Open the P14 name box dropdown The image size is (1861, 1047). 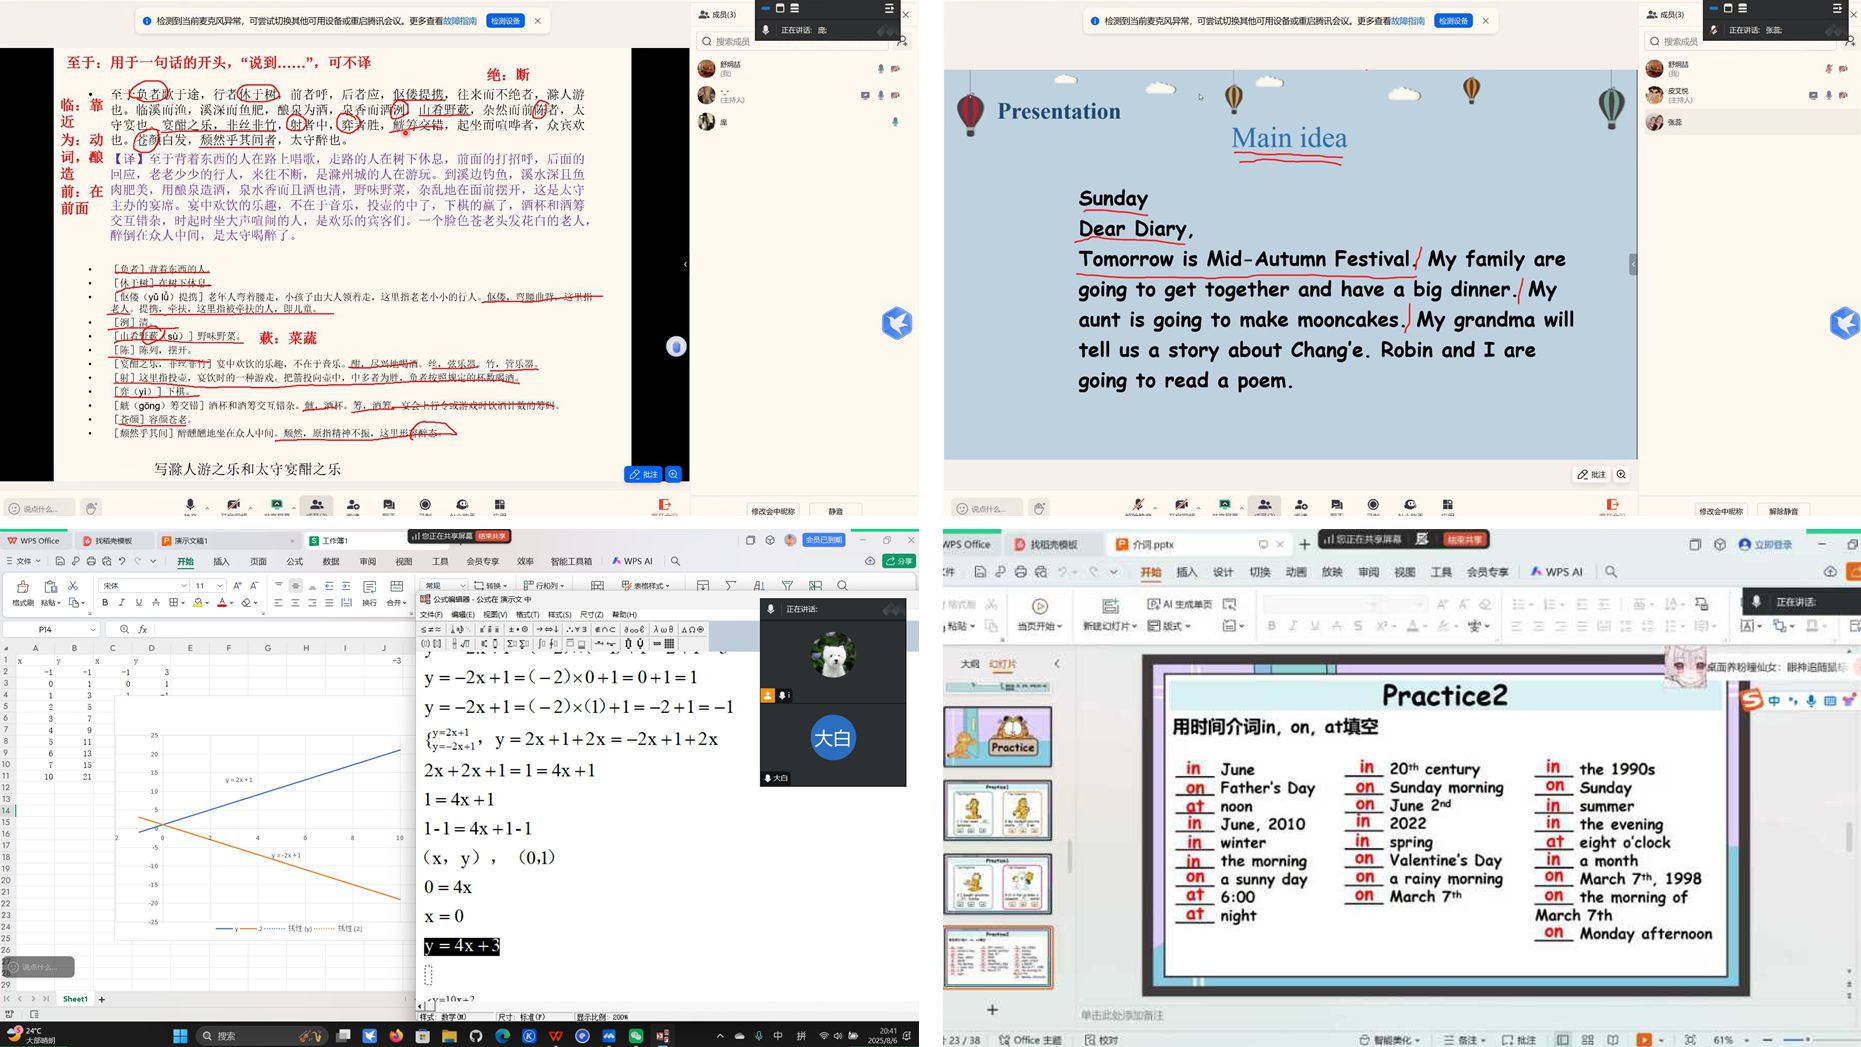(93, 629)
